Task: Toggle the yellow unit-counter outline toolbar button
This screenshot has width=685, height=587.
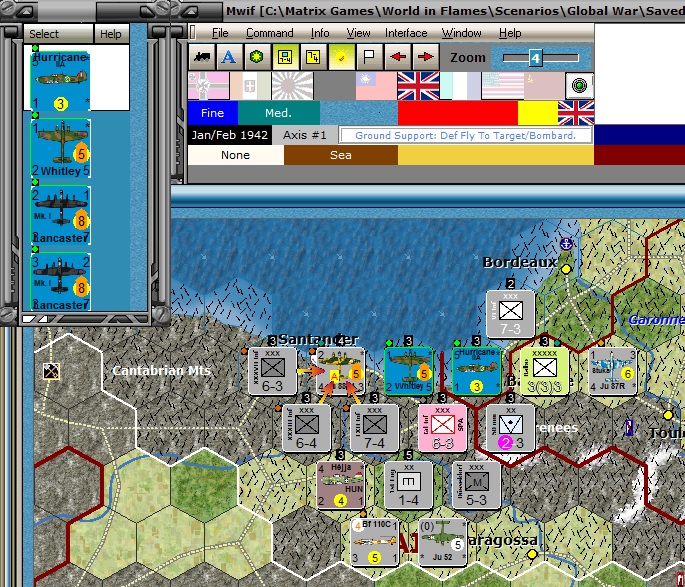Action: click(x=285, y=57)
